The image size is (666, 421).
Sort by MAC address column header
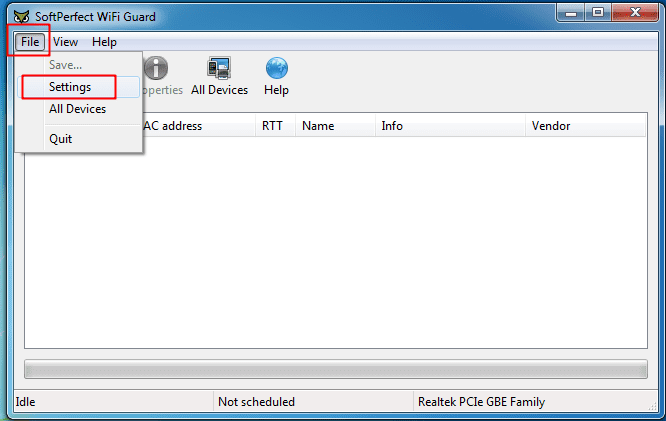(x=199, y=126)
